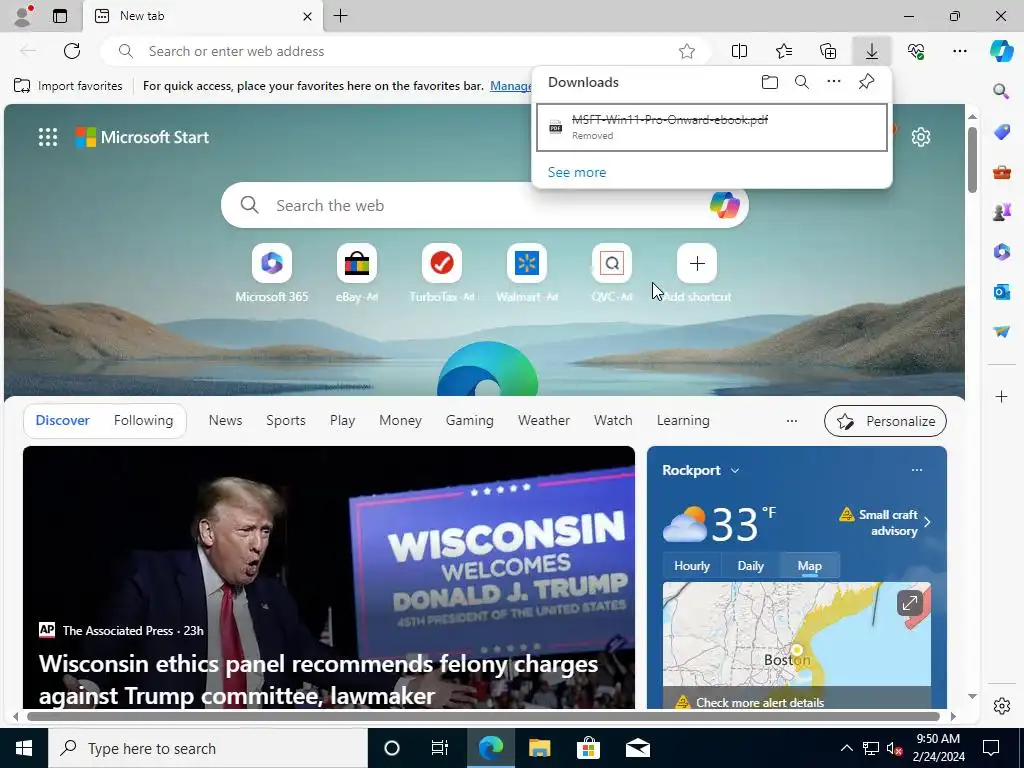The height and width of the screenshot is (768, 1024).
Task: Refresh the current page
Action: (x=72, y=51)
